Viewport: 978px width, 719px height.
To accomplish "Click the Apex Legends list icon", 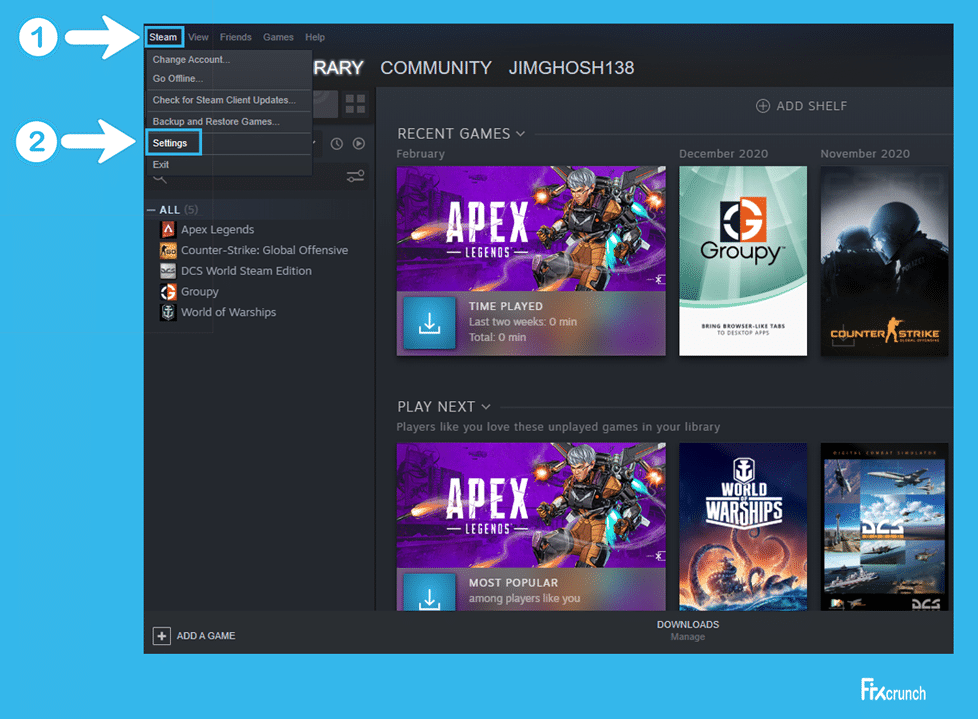I will coord(168,229).
